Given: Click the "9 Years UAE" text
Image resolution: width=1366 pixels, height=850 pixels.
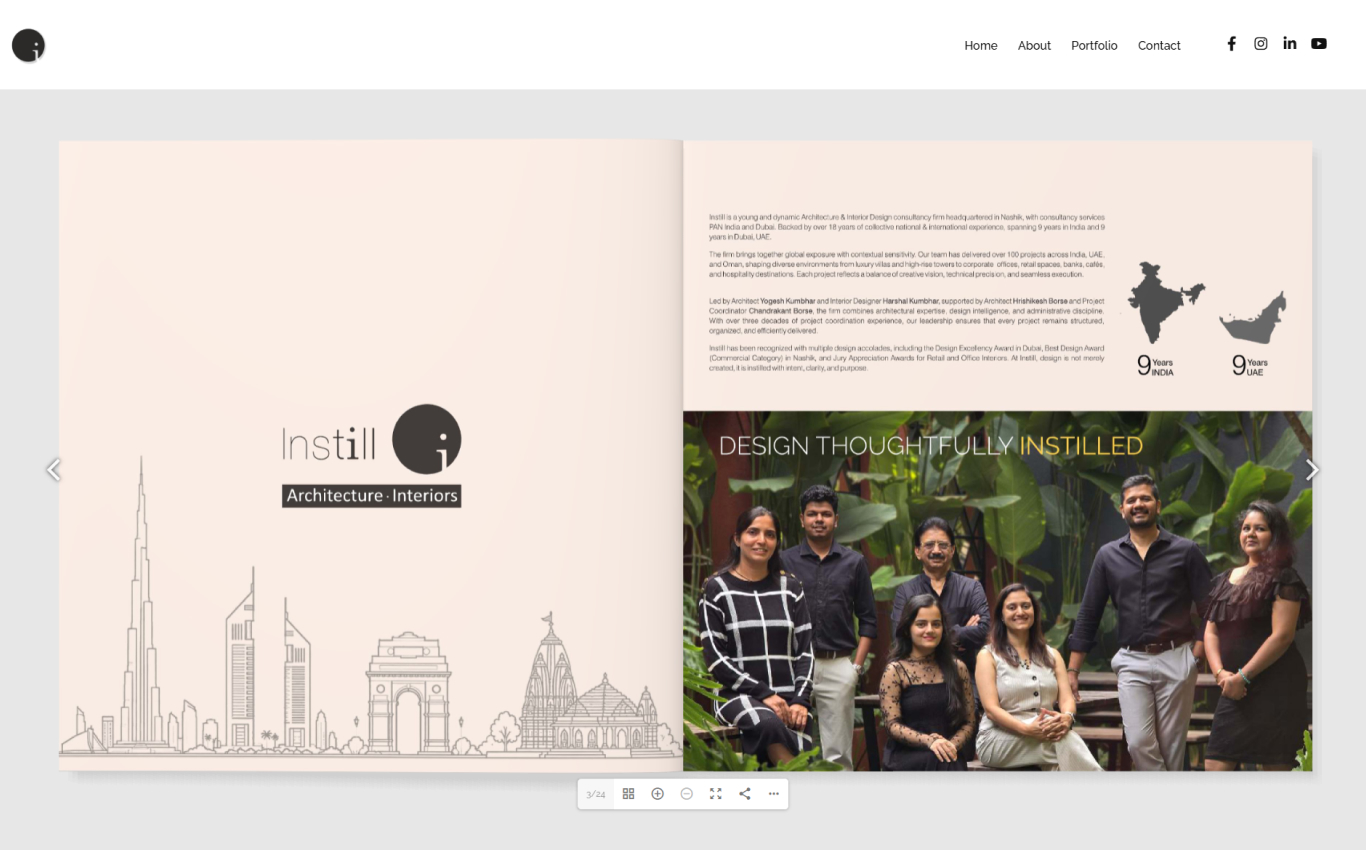Looking at the screenshot, I should 1249,366.
